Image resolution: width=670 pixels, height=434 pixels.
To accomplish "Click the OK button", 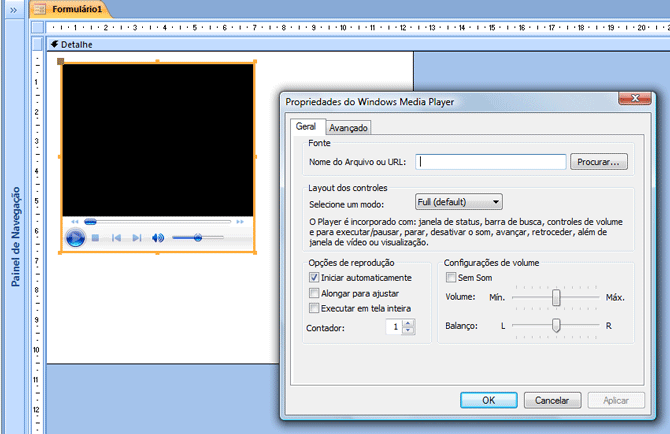I will 489,400.
